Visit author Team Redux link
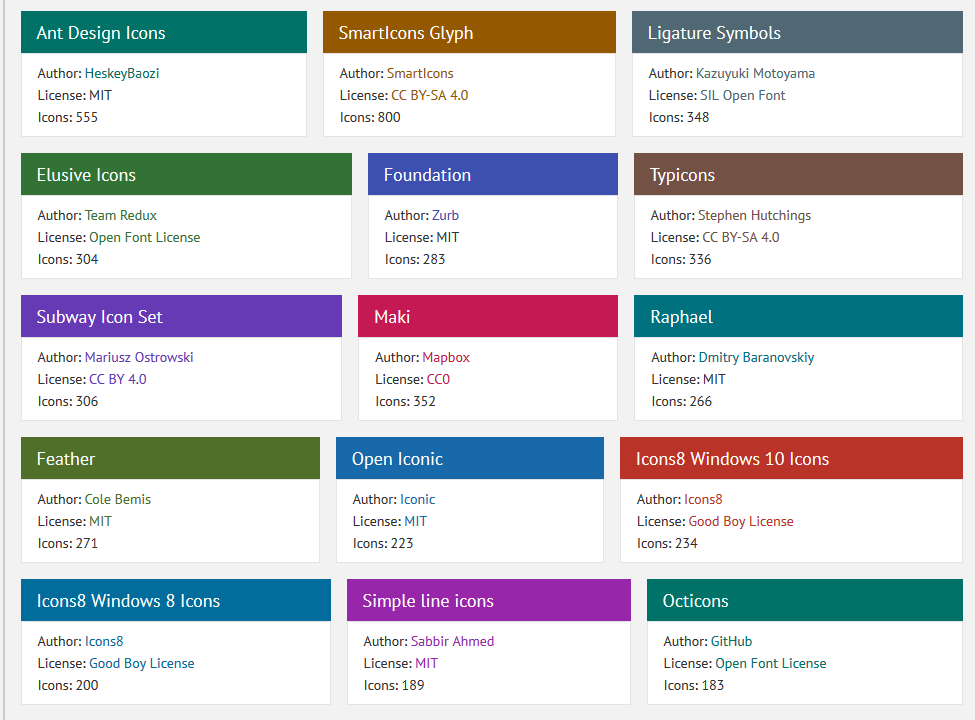This screenshot has width=975, height=720. [x=121, y=215]
